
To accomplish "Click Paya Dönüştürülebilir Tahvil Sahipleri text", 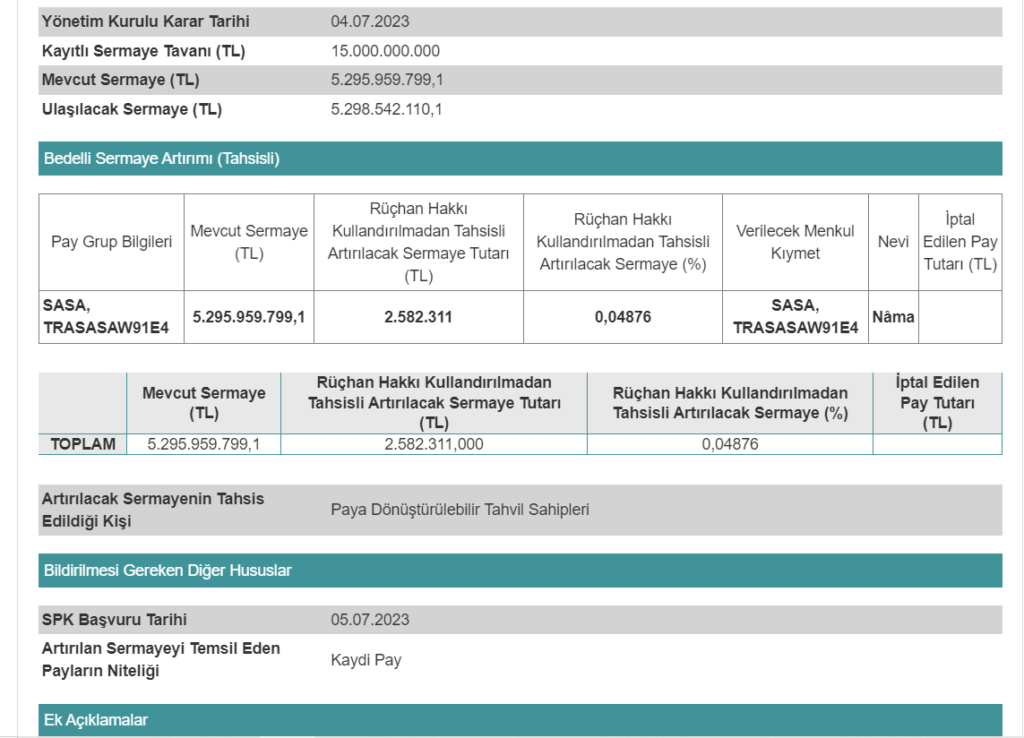I will point(460,509).
